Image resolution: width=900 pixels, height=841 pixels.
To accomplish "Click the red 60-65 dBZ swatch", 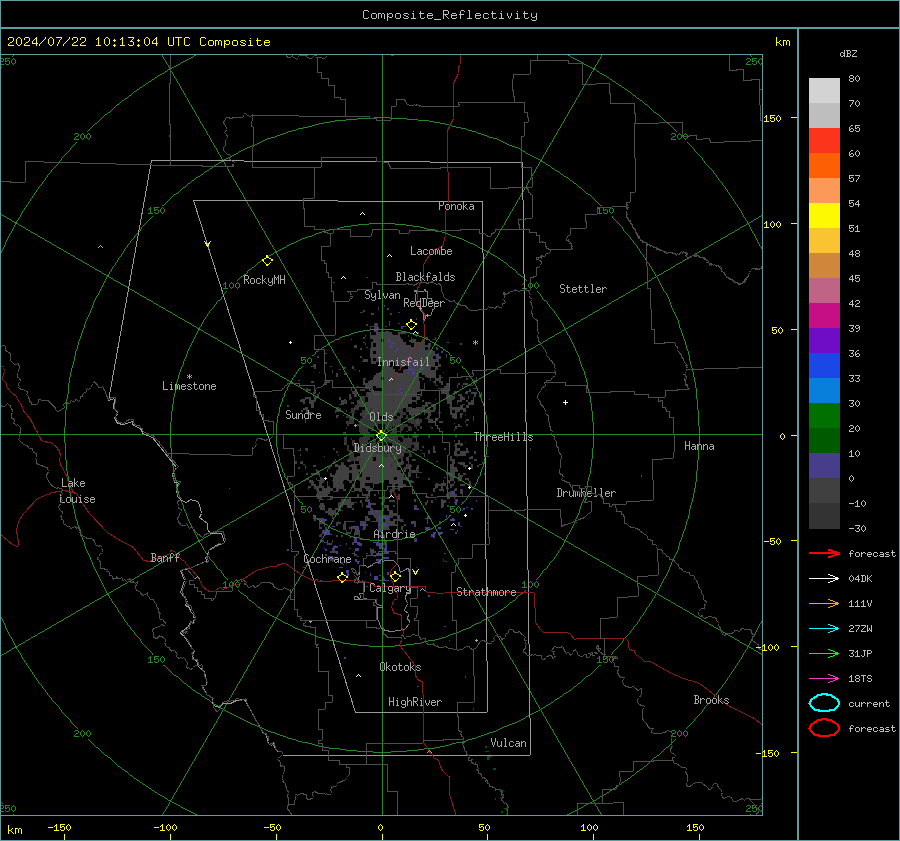I will 824,141.
